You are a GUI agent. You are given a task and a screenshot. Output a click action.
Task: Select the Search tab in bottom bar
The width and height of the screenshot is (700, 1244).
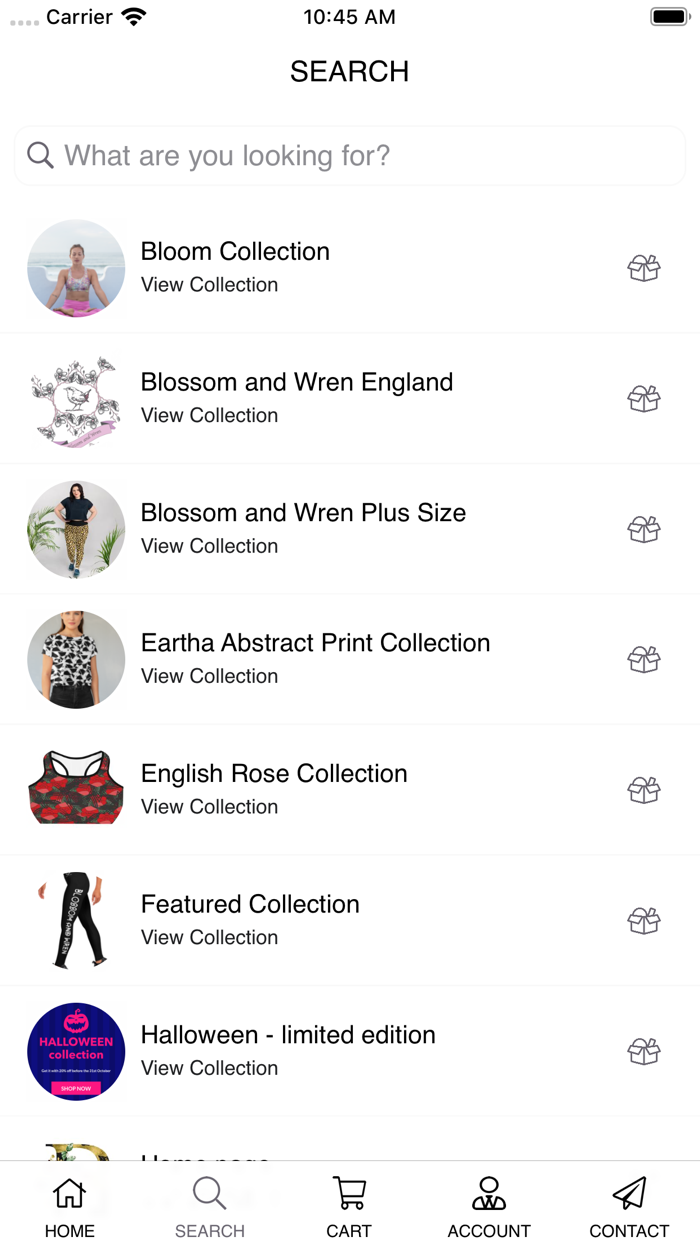point(209,1206)
